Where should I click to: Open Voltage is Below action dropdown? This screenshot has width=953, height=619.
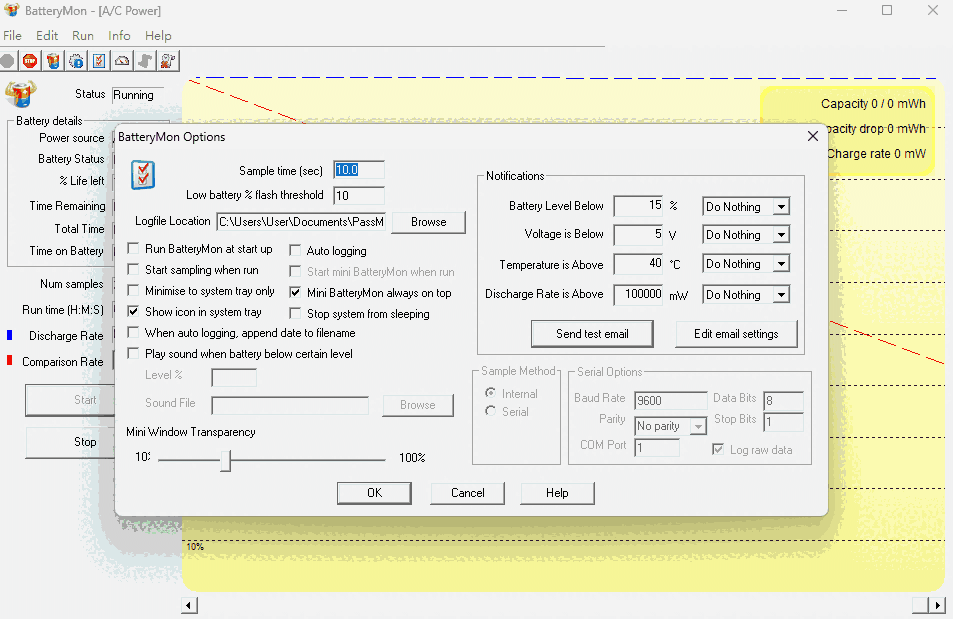(x=781, y=235)
